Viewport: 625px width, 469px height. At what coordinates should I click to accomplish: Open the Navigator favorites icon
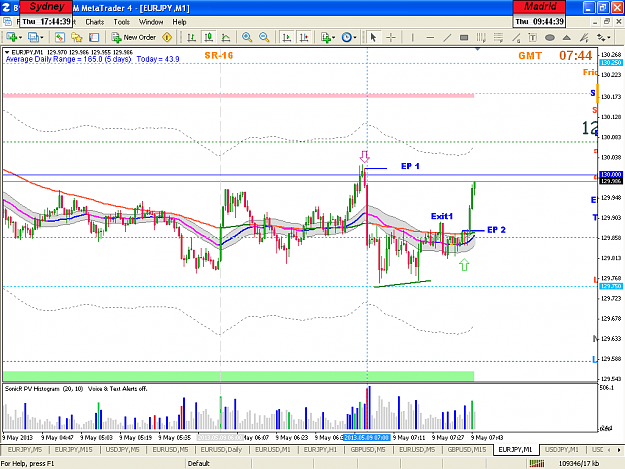click(x=77, y=37)
